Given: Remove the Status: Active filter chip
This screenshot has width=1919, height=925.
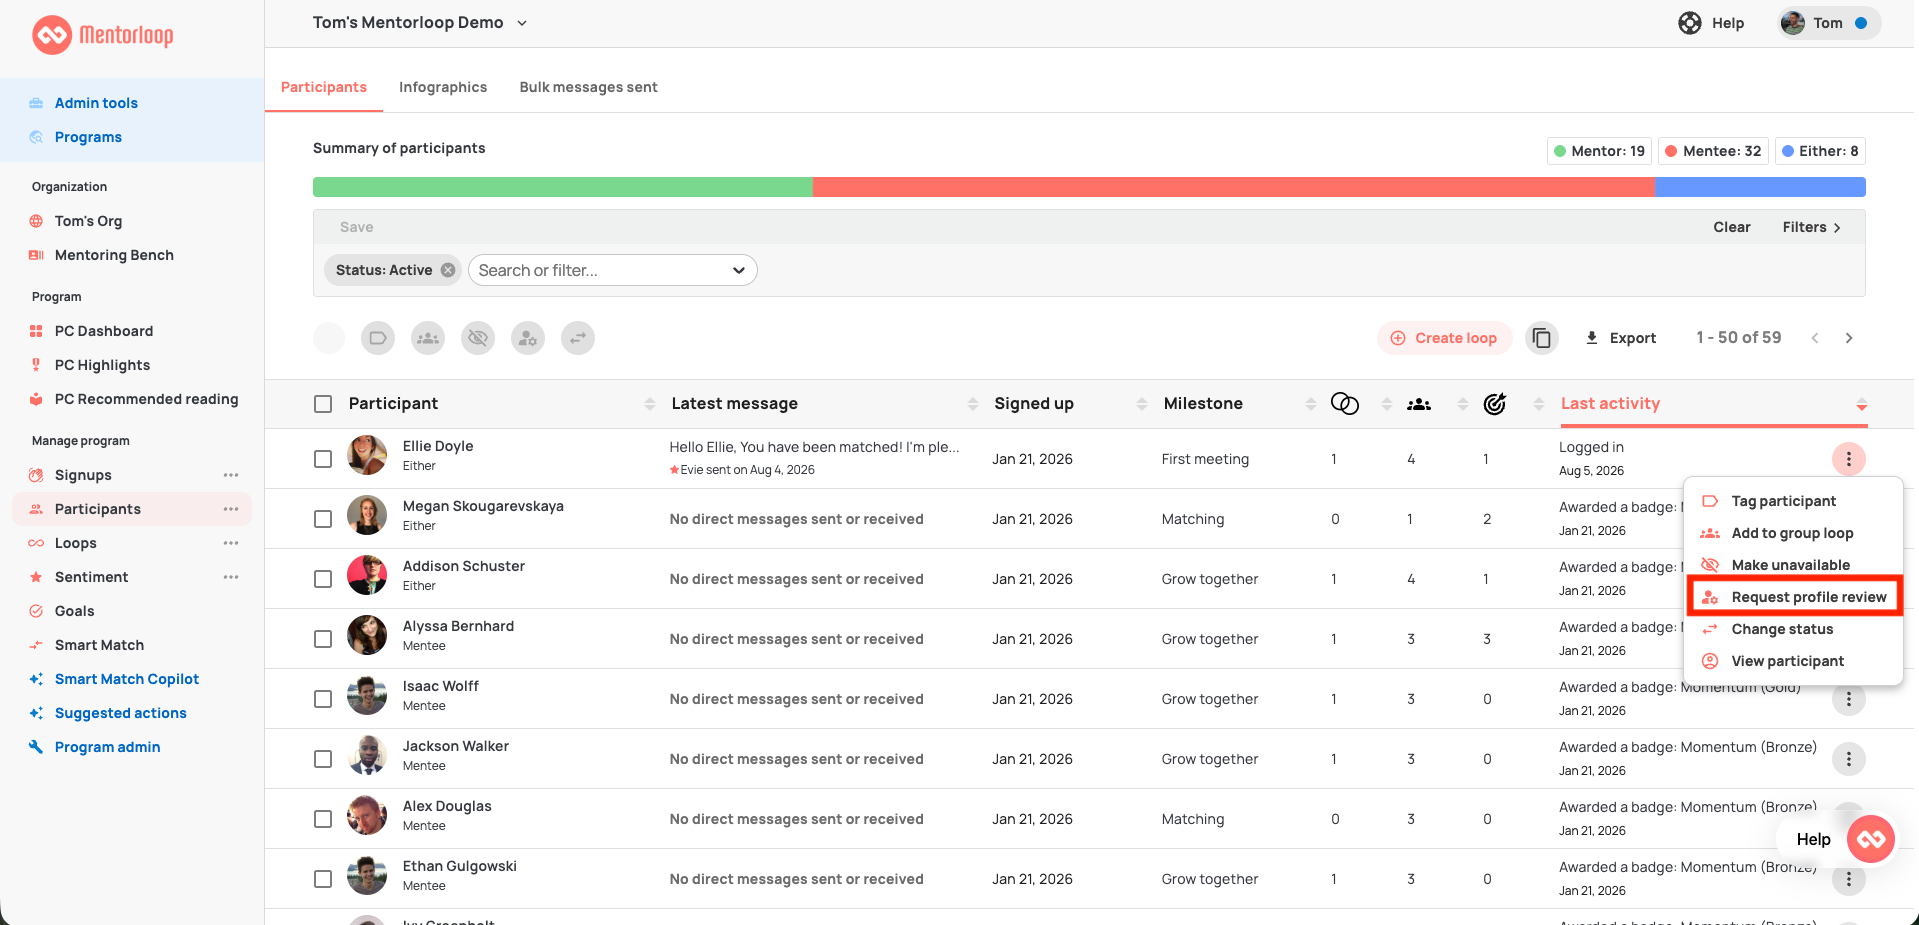Looking at the screenshot, I should coord(448,270).
